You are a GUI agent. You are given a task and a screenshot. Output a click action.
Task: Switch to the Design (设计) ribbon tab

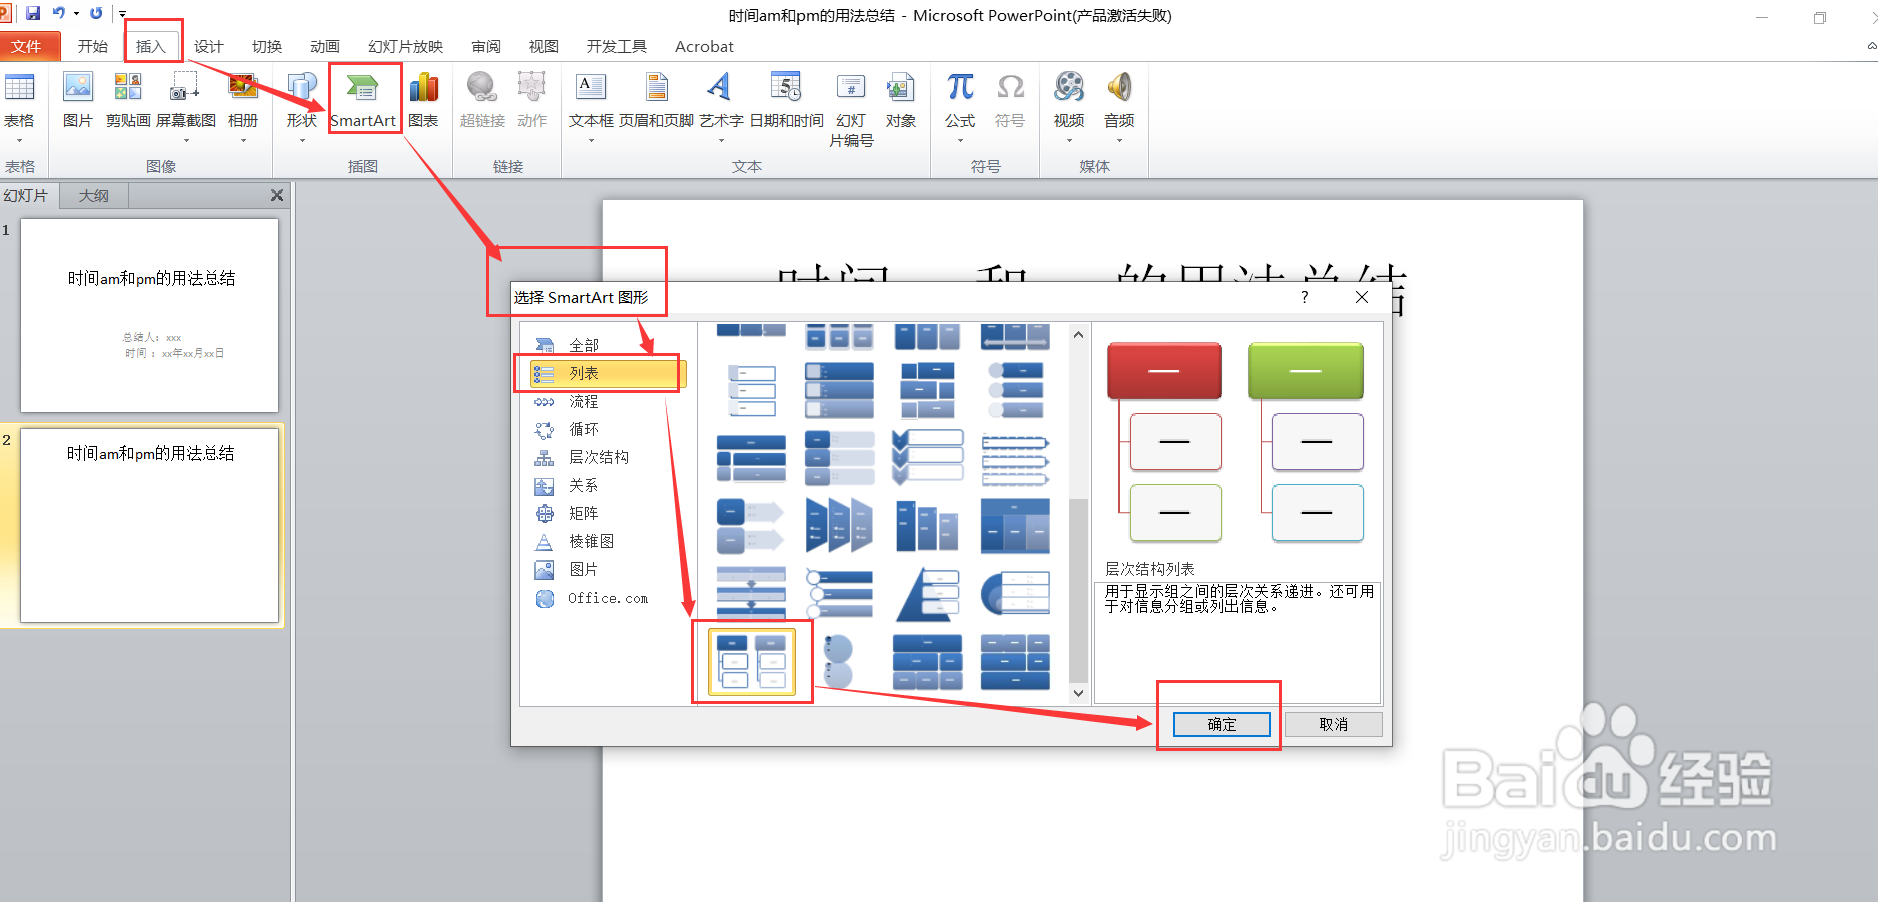click(209, 46)
